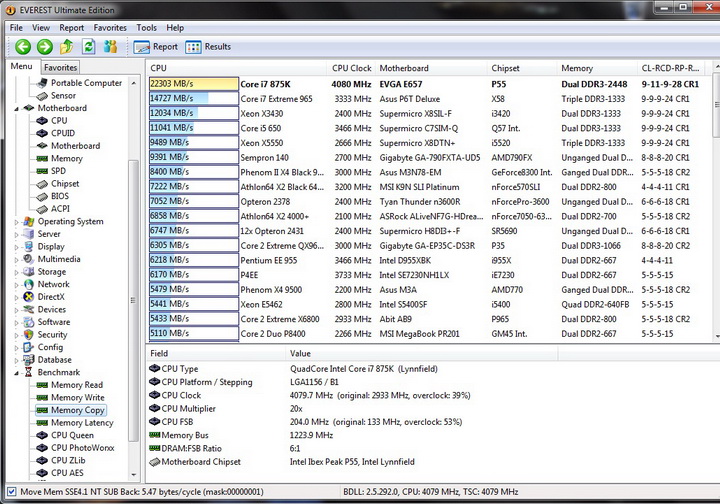The height and width of the screenshot is (504, 720).
Task: Open the Report toolbar button
Action: (x=156, y=47)
